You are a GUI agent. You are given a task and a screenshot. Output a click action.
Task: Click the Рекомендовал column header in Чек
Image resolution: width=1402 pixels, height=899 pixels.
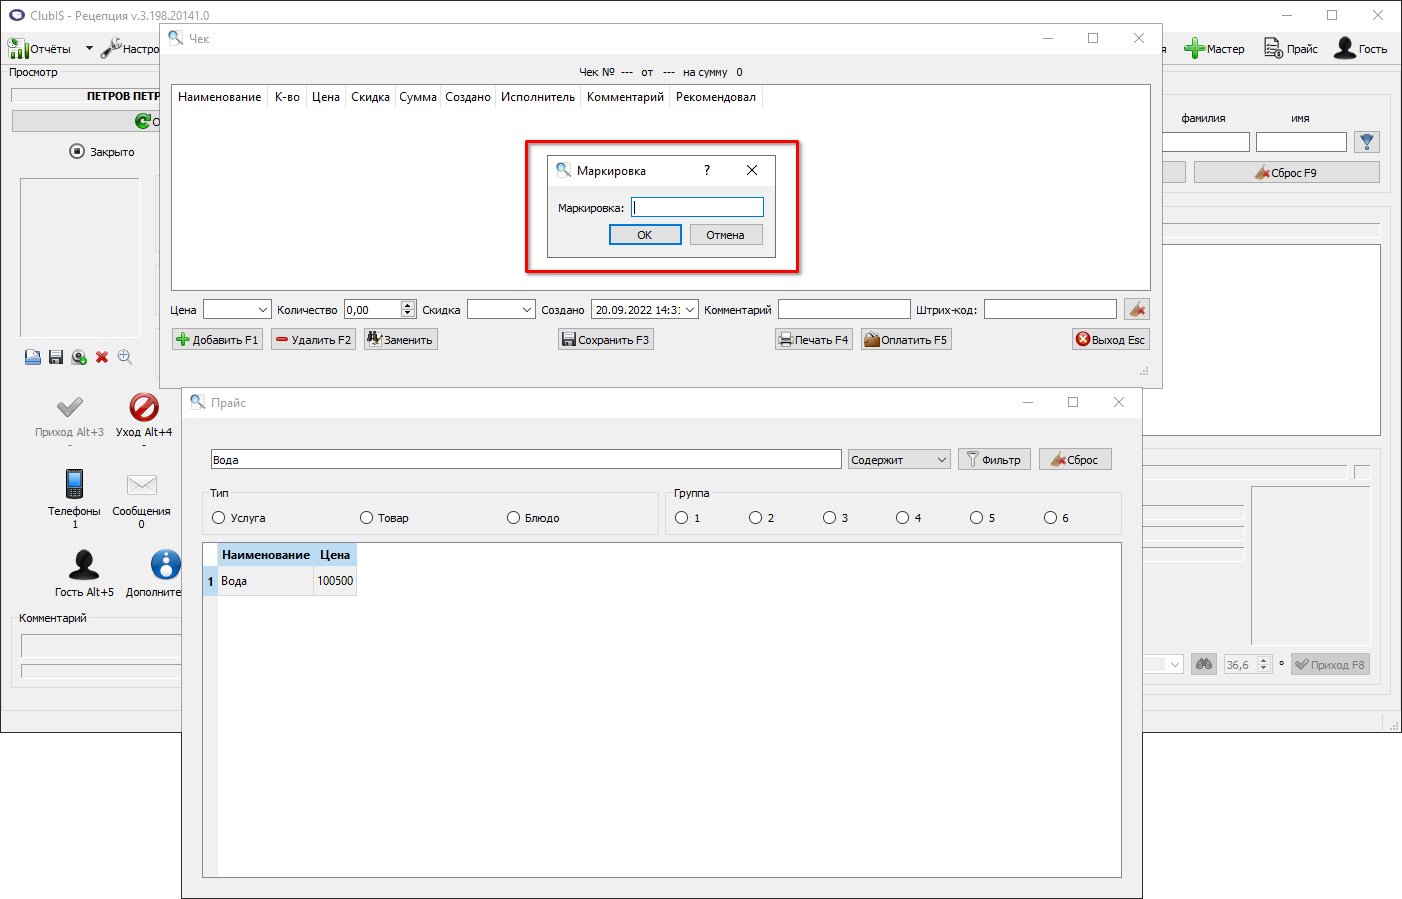tap(716, 97)
